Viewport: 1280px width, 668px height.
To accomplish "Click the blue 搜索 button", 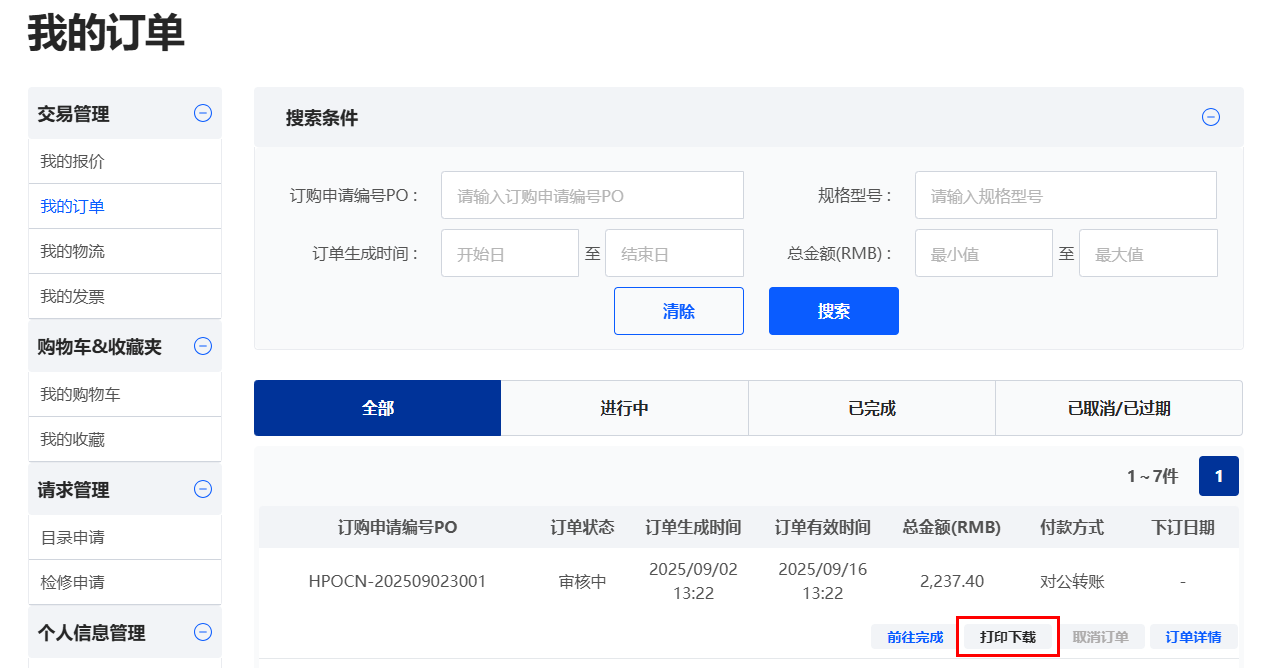I will tap(833, 311).
